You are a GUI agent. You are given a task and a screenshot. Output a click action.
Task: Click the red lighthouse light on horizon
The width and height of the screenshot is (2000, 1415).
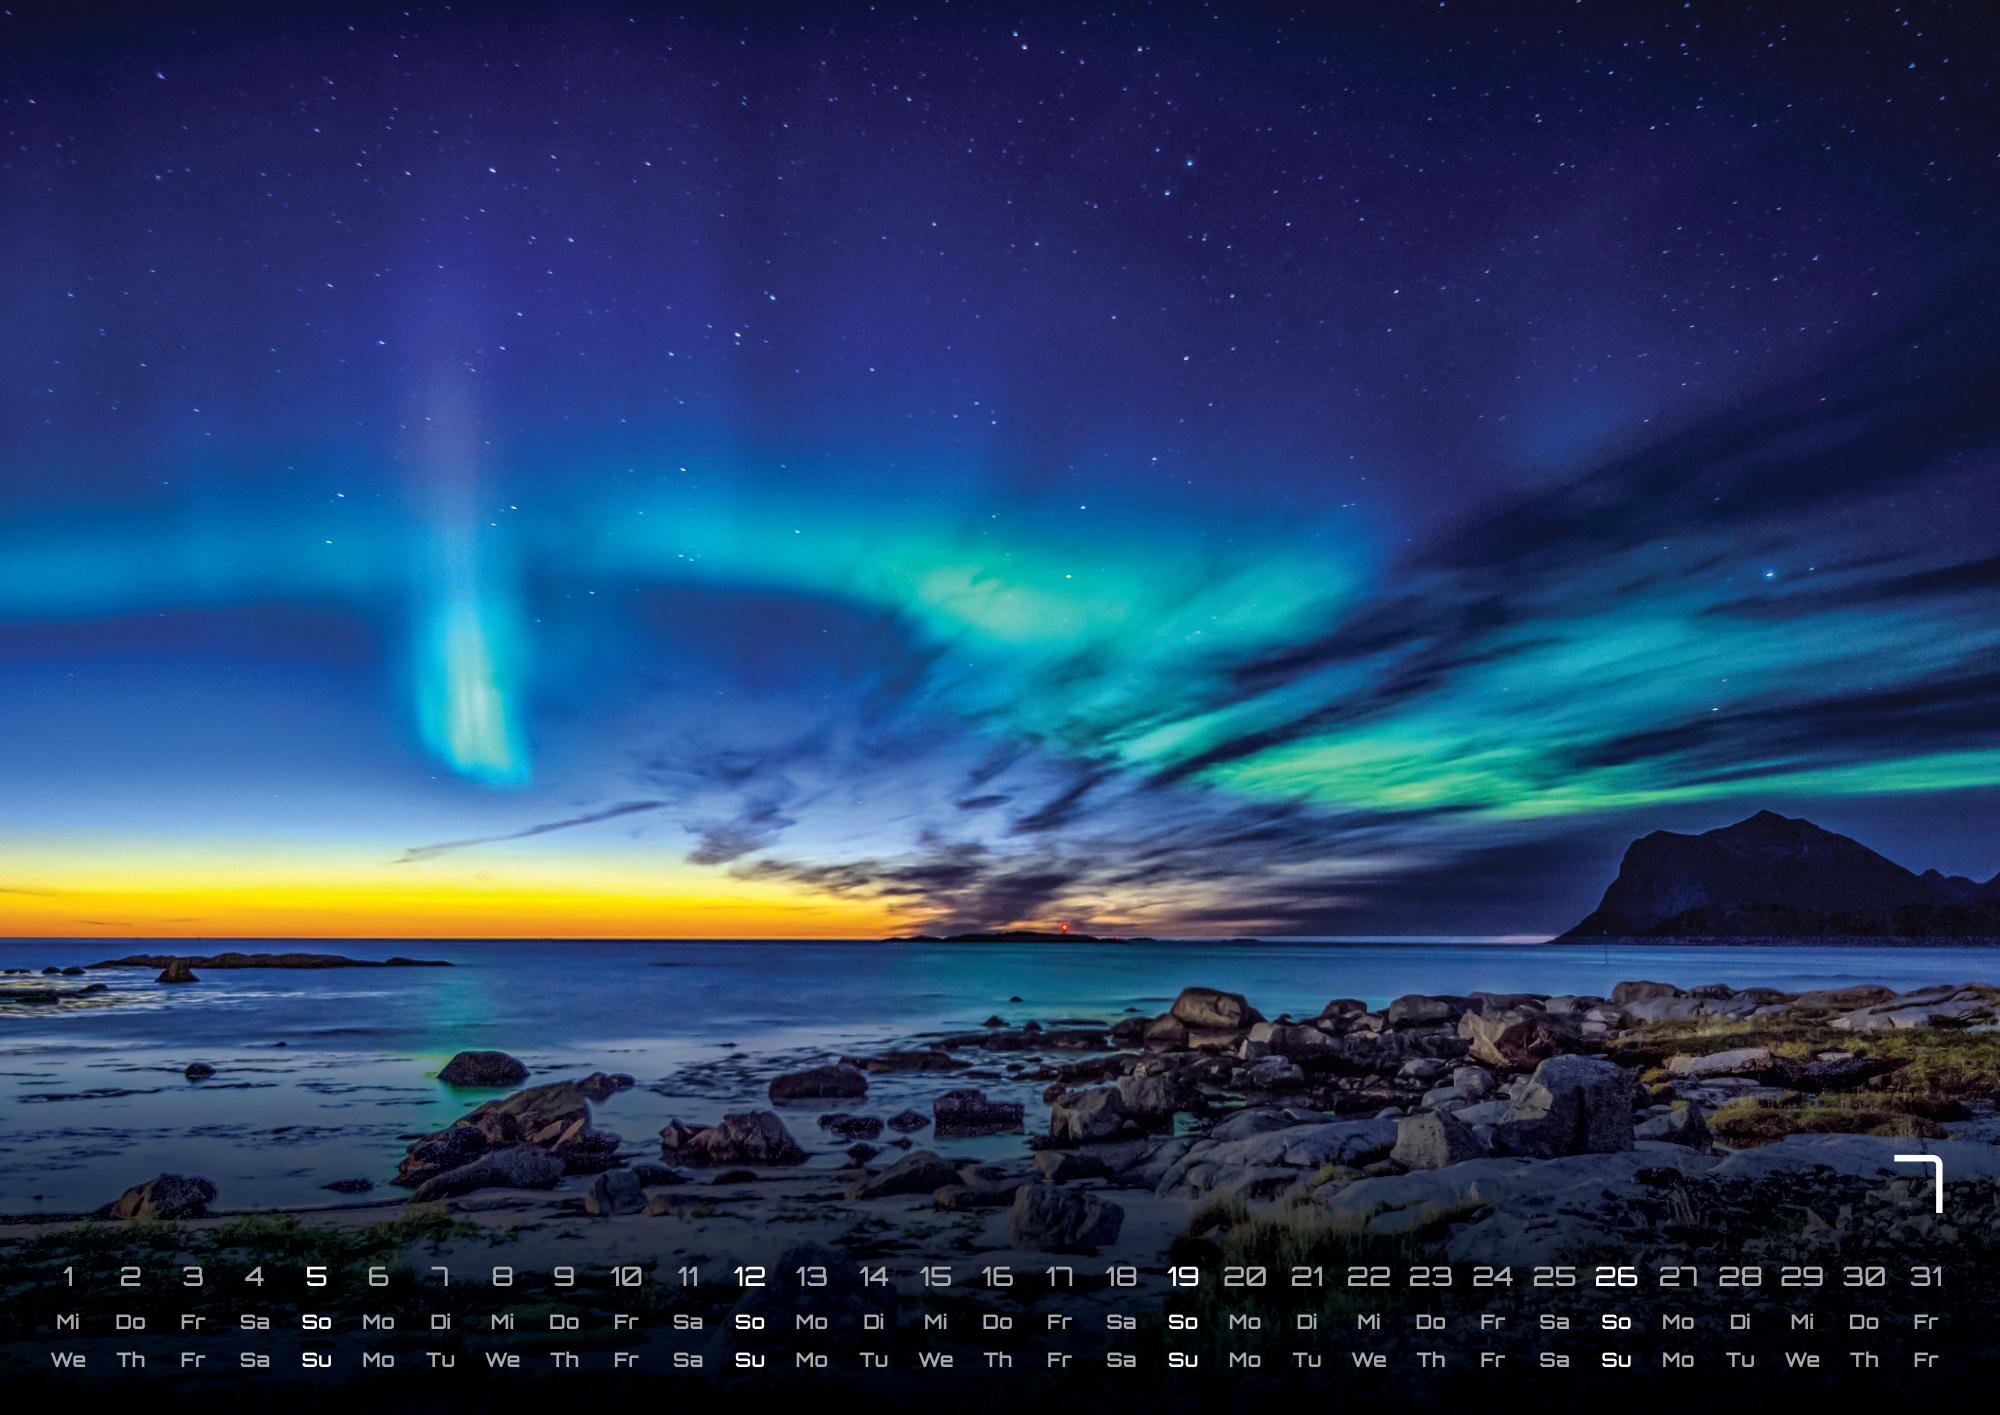click(1066, 927)
